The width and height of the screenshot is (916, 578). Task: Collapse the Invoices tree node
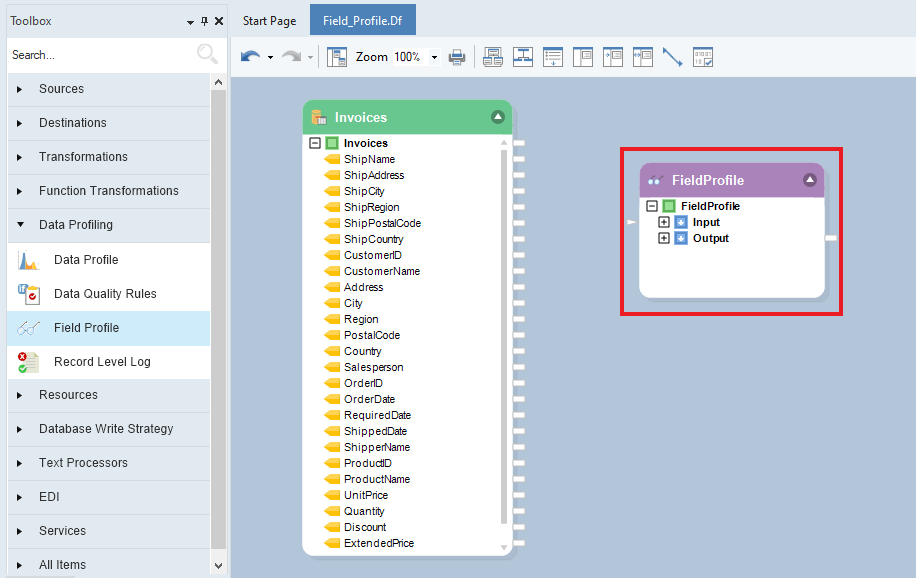316,143
